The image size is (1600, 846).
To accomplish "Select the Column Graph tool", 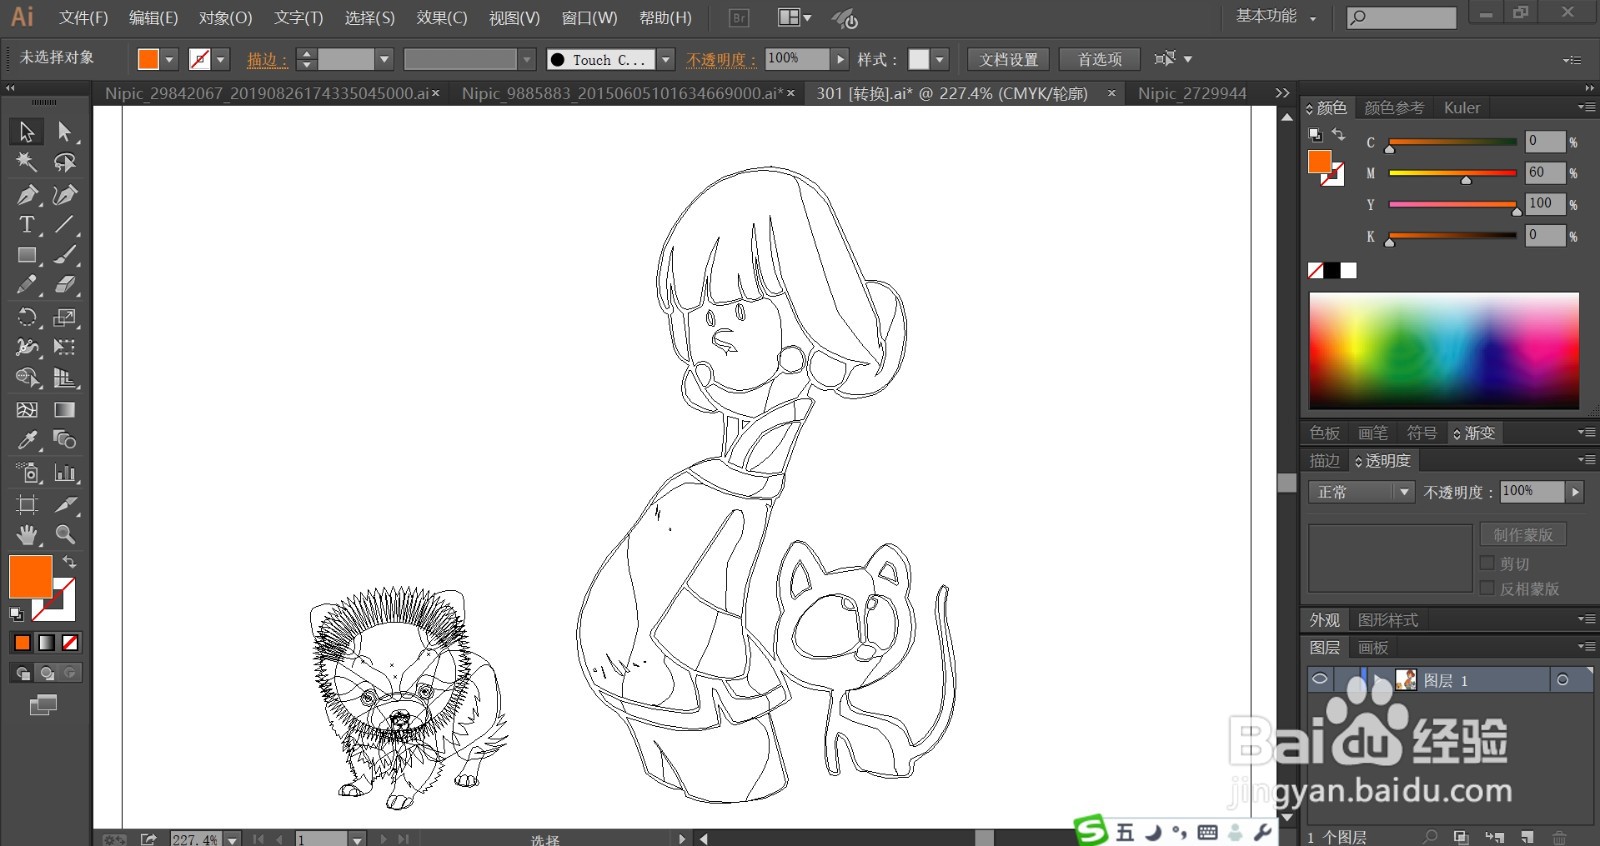I will pos(65,473).
